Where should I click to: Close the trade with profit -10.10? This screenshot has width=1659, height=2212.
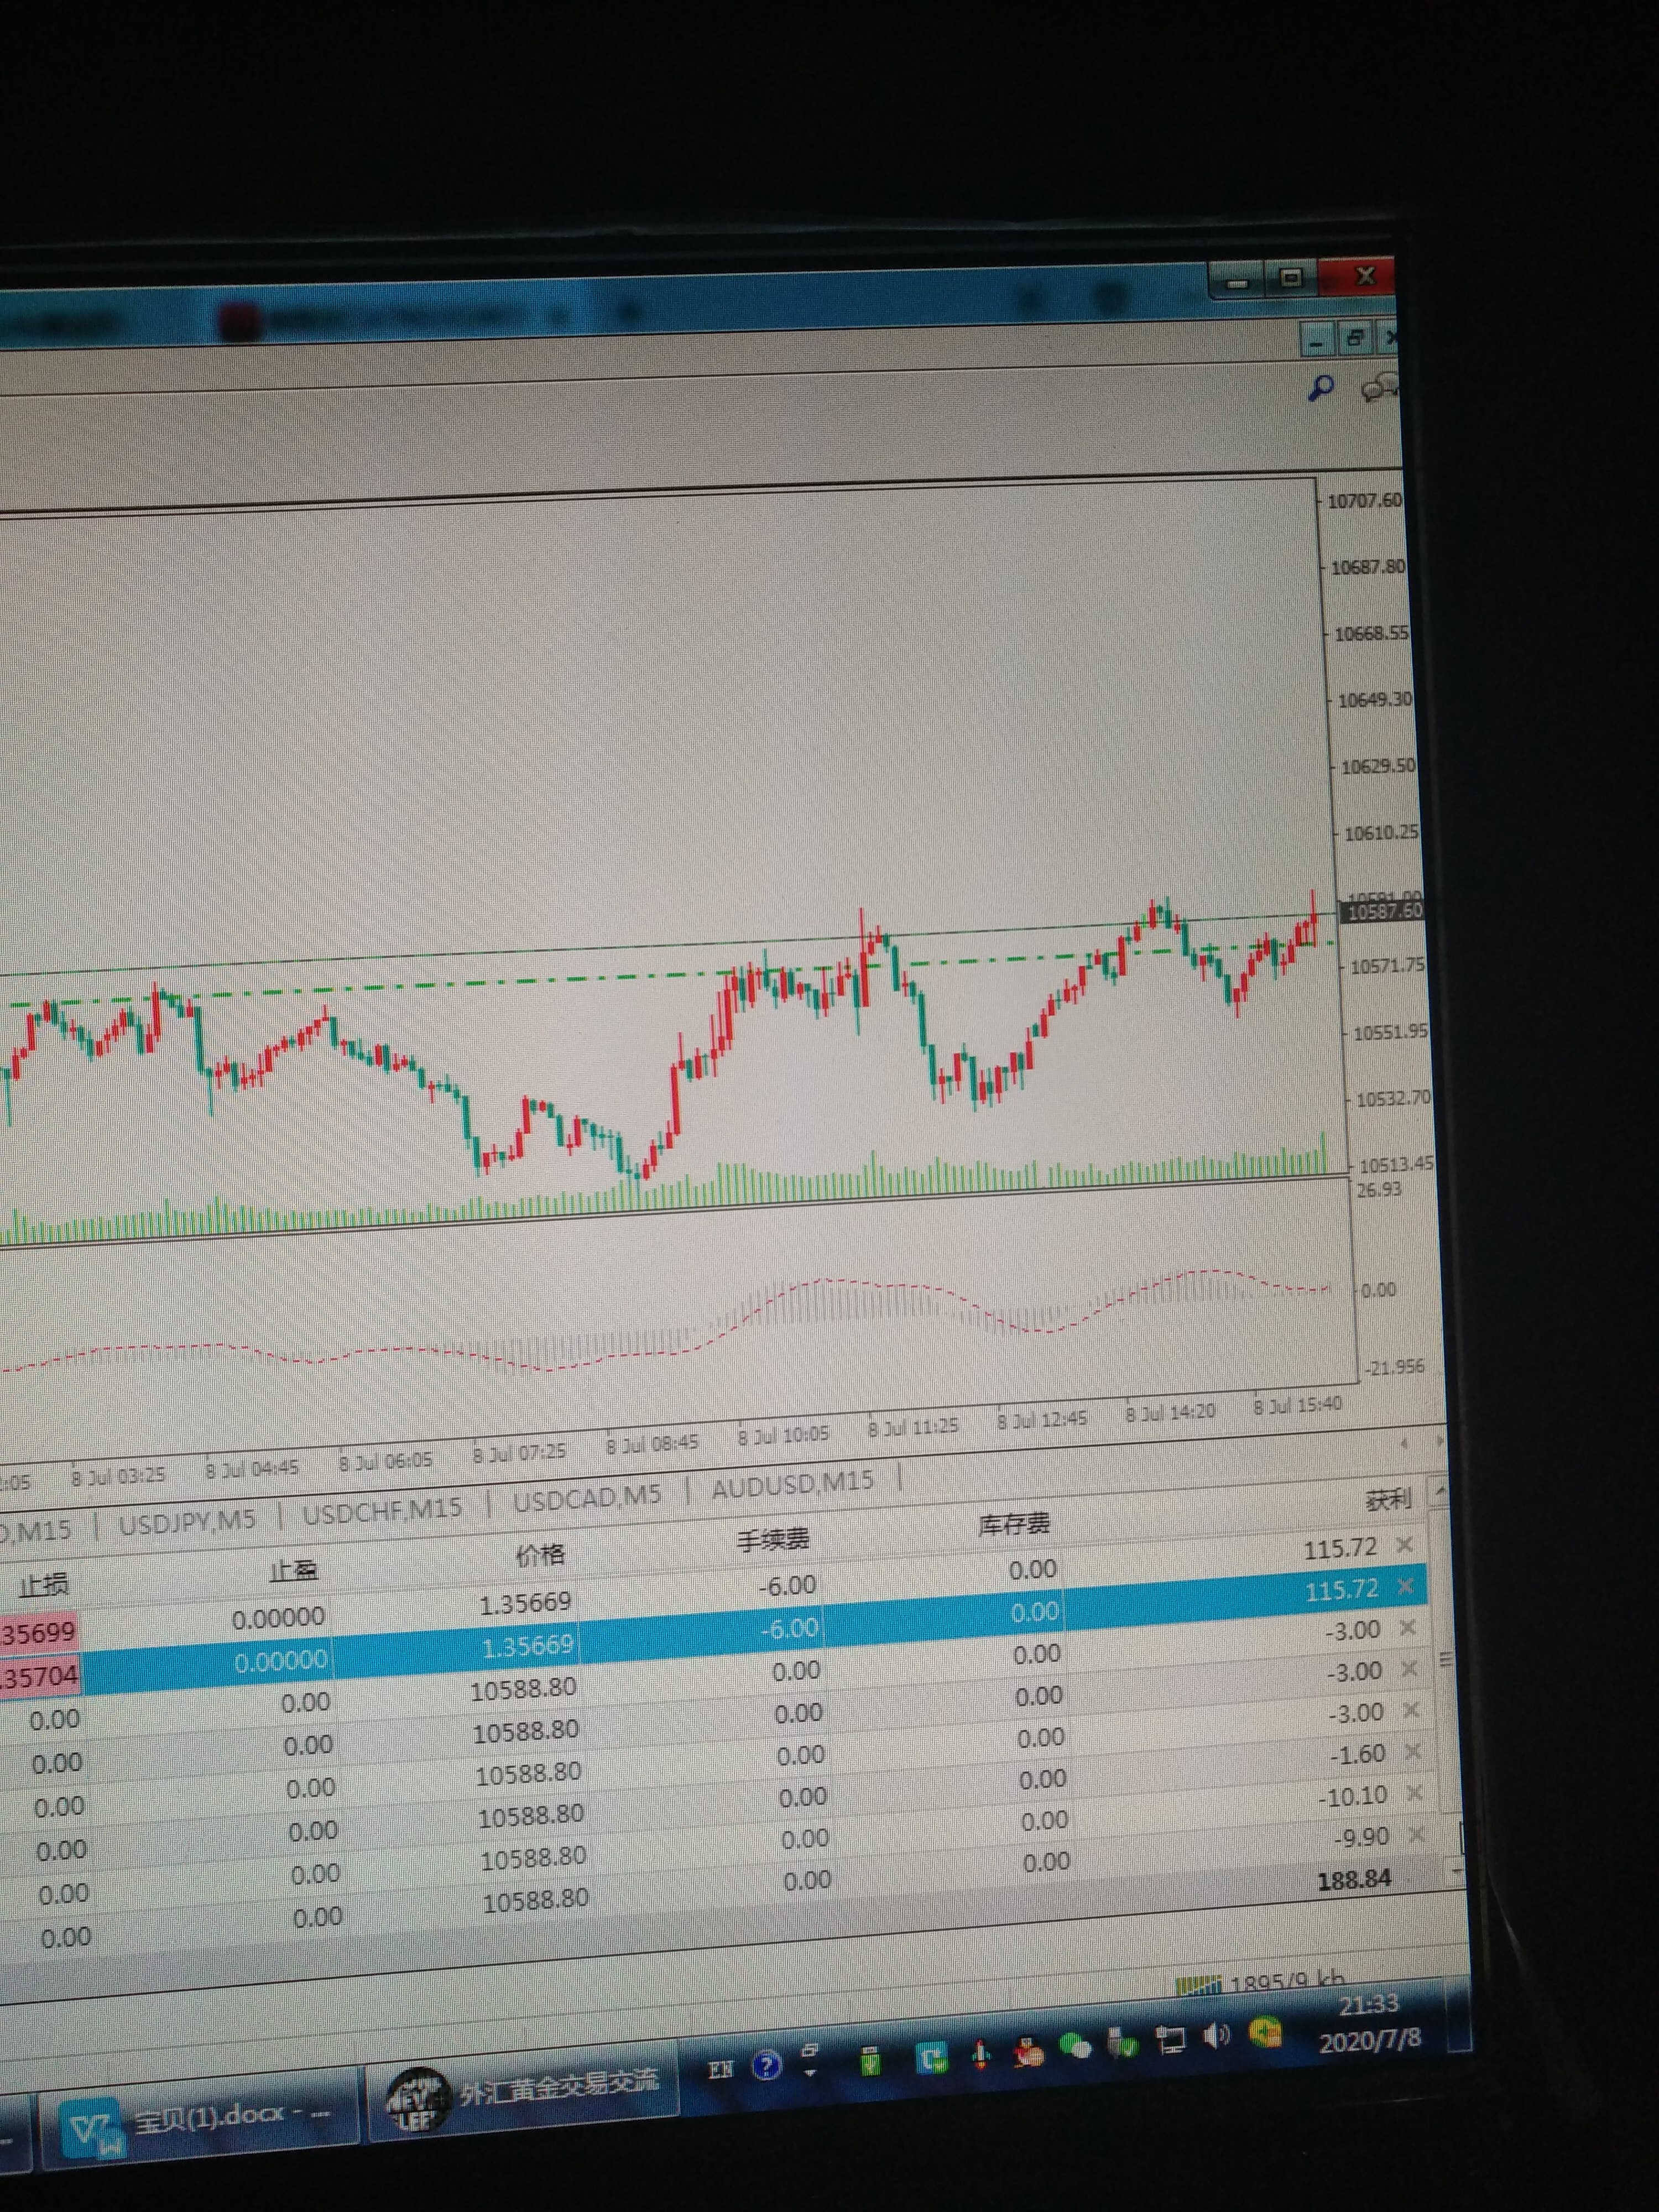(1415, 1794)
